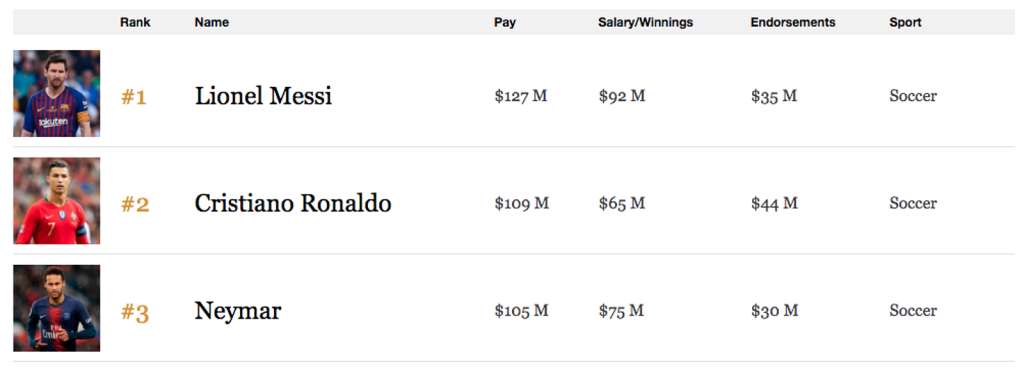The height and width of the screenshot is (368, 1024).
Task: Open the Cristiano Ronaldo name link
Action: [x=293, y=203]
